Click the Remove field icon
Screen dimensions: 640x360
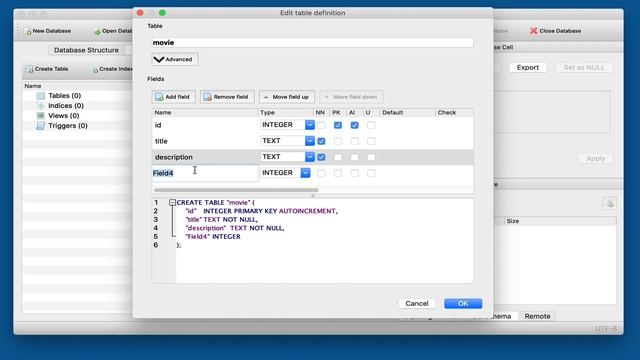pyautogui.click(x=207, y=97)
